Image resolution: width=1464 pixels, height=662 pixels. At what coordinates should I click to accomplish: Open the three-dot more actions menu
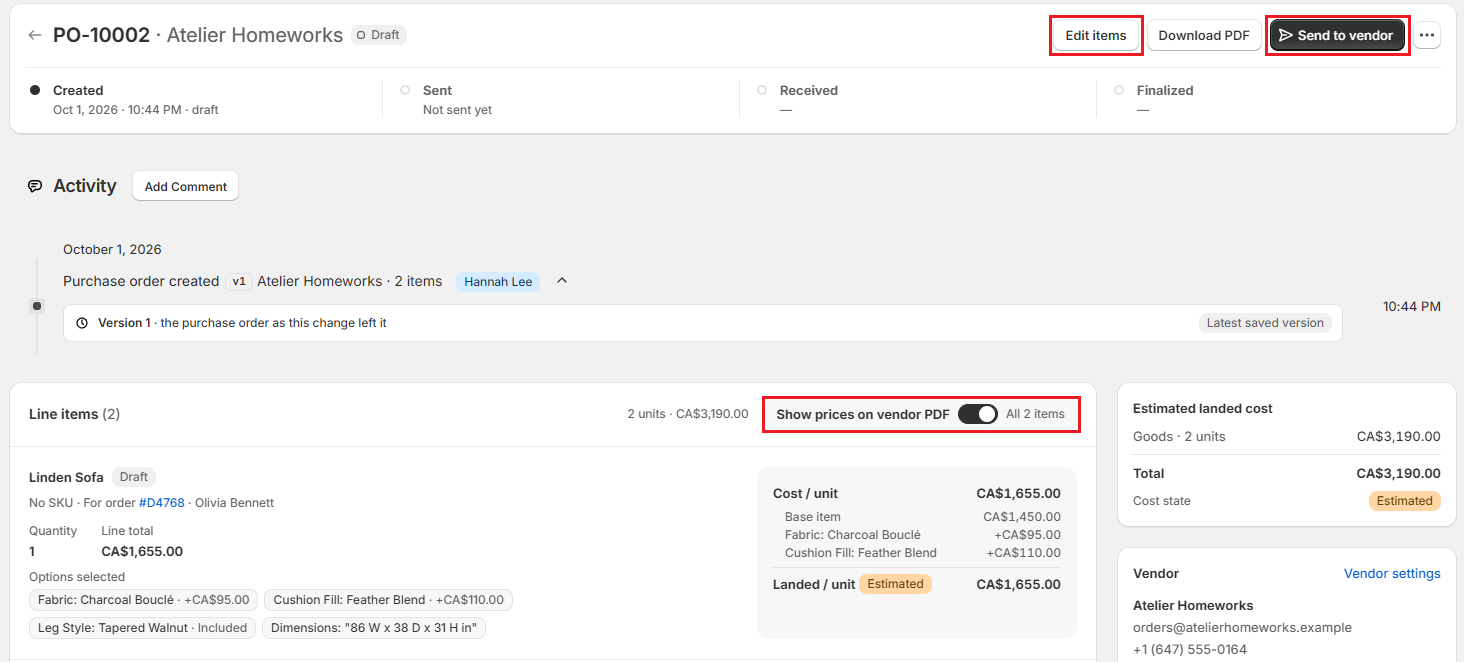pyautogui.click(x=1427, y=35)
